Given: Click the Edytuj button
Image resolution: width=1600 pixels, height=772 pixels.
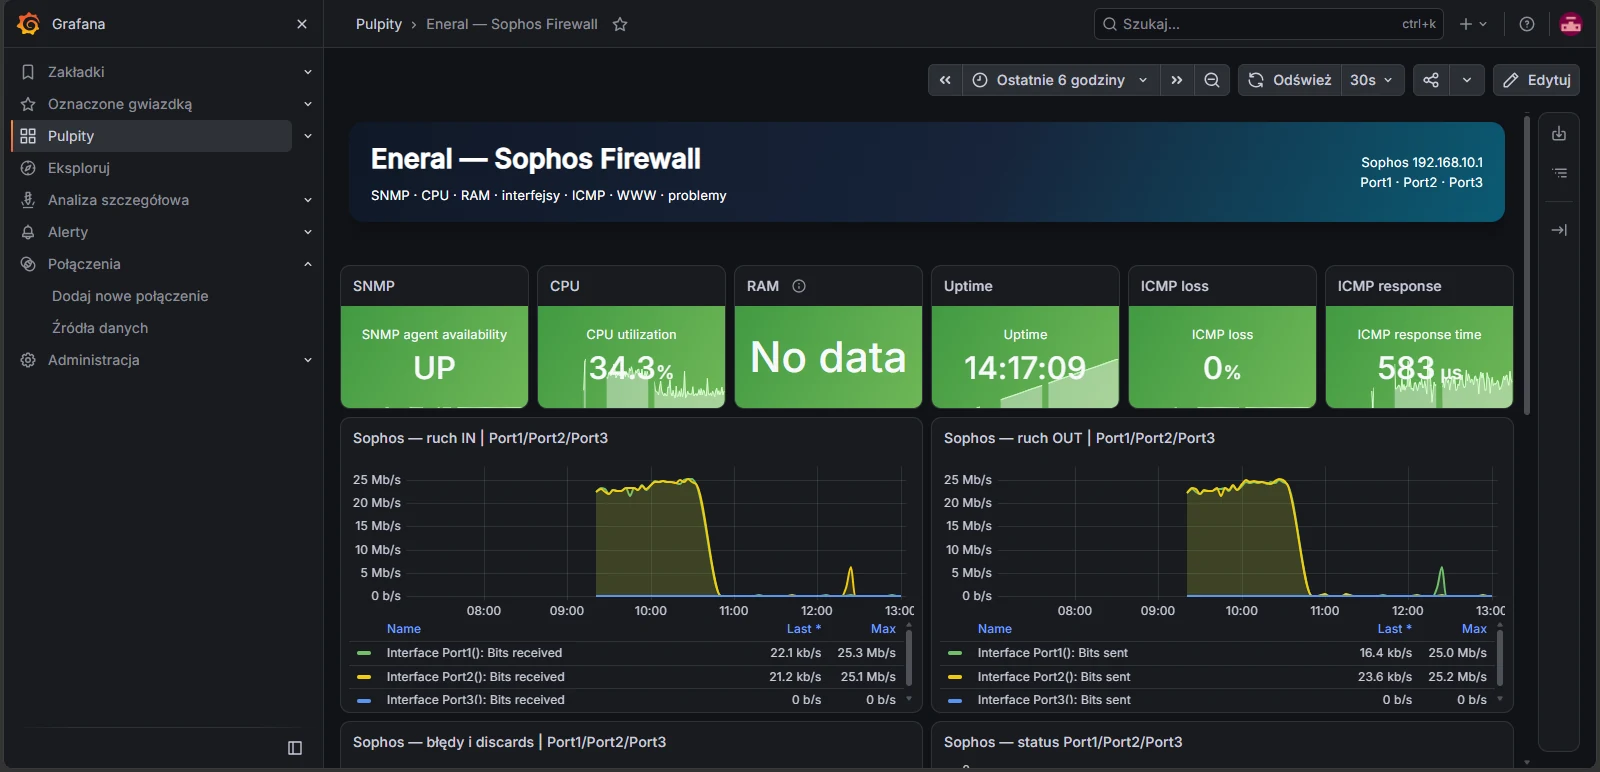Looking at the screenshot, I should pyautogui.click(x=1536, y=80).
